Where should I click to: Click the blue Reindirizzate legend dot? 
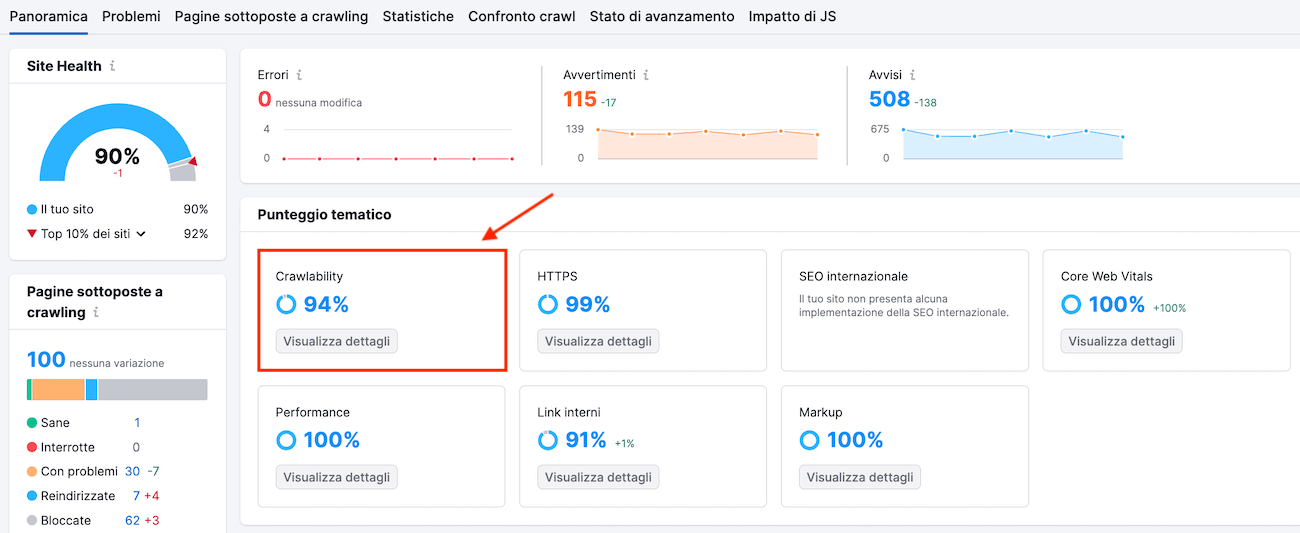point(32,496)
